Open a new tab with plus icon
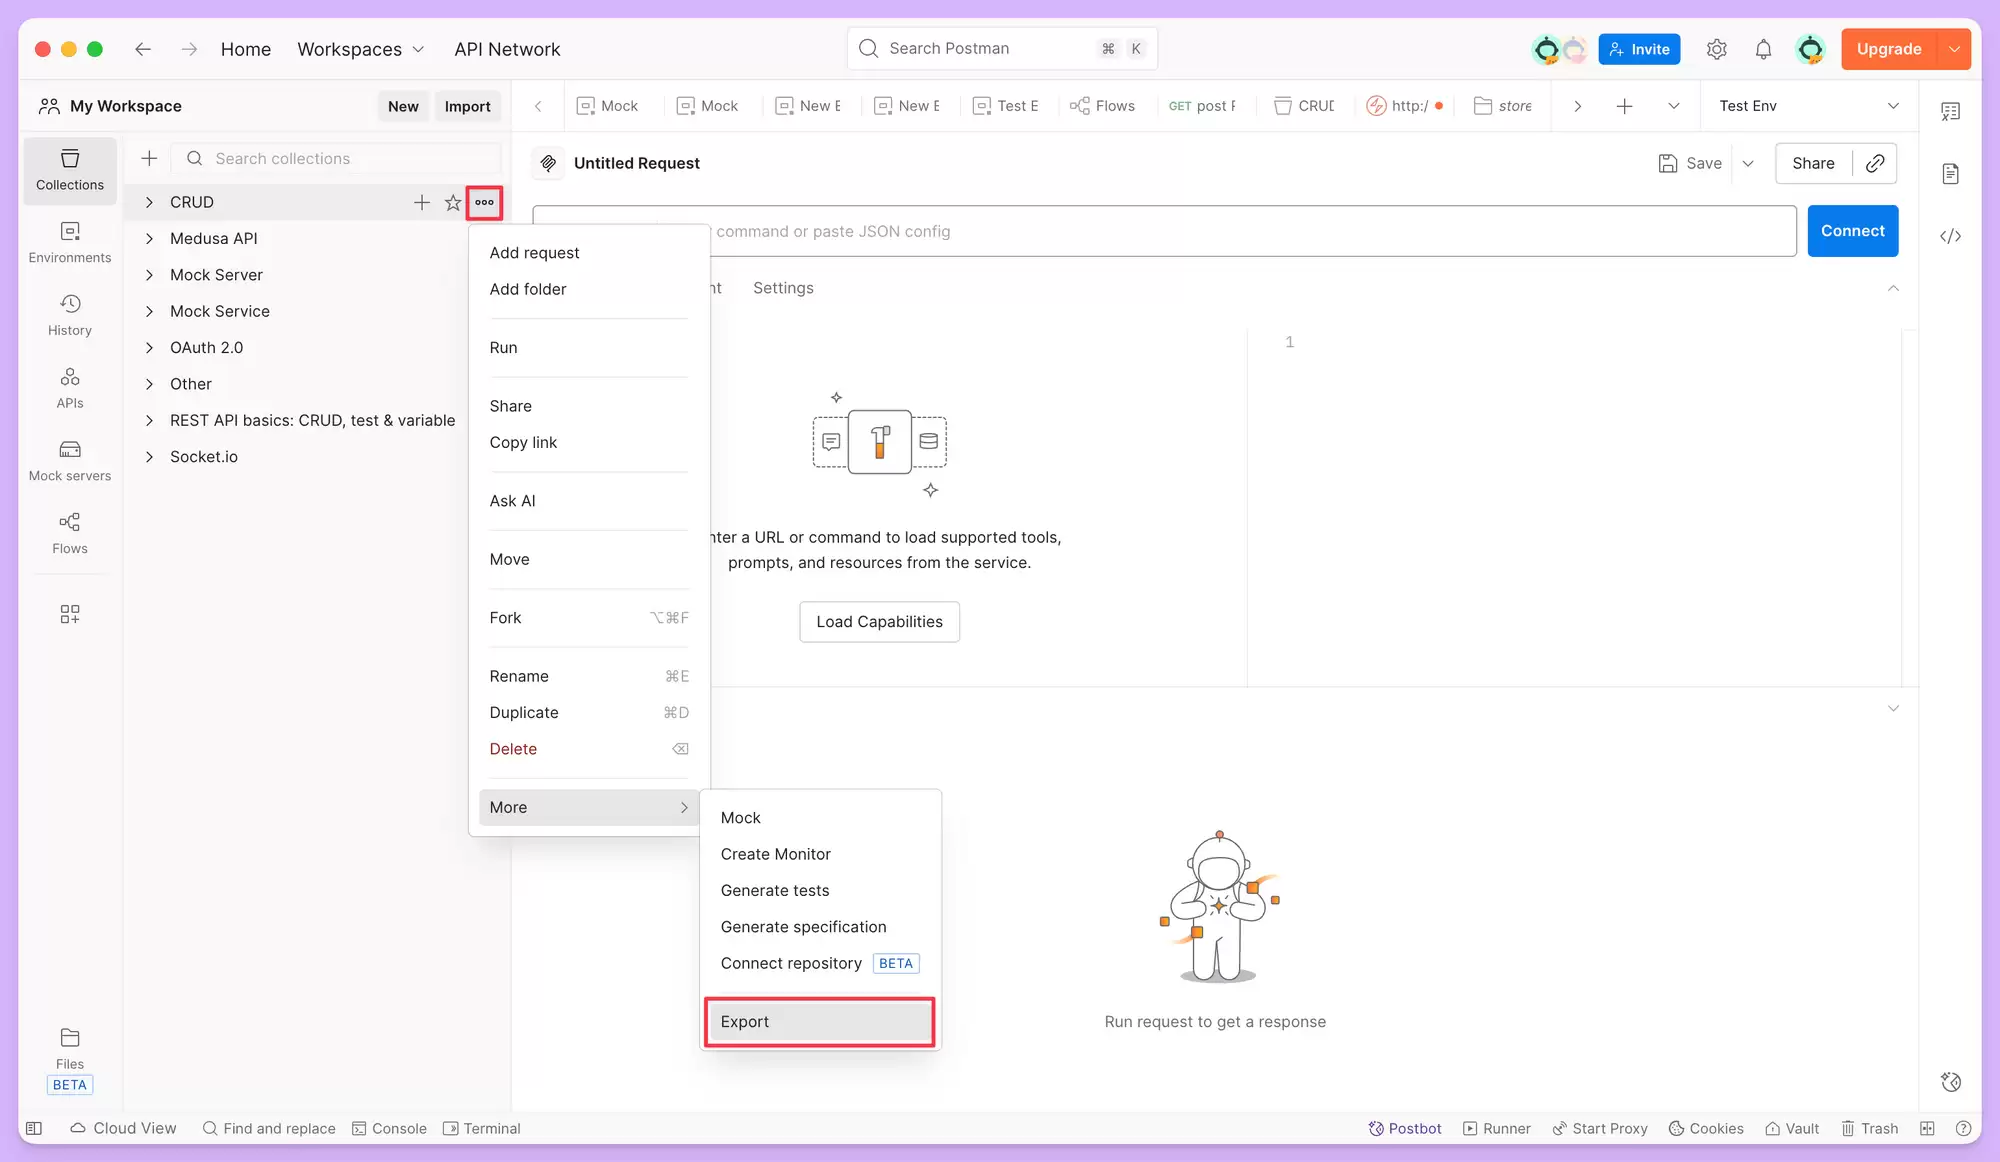 1625,106
